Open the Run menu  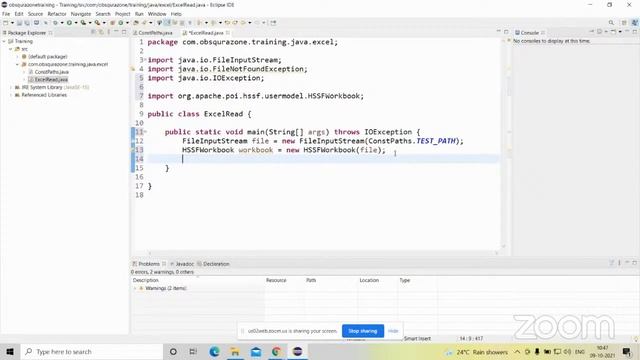[x=139, y=14]
